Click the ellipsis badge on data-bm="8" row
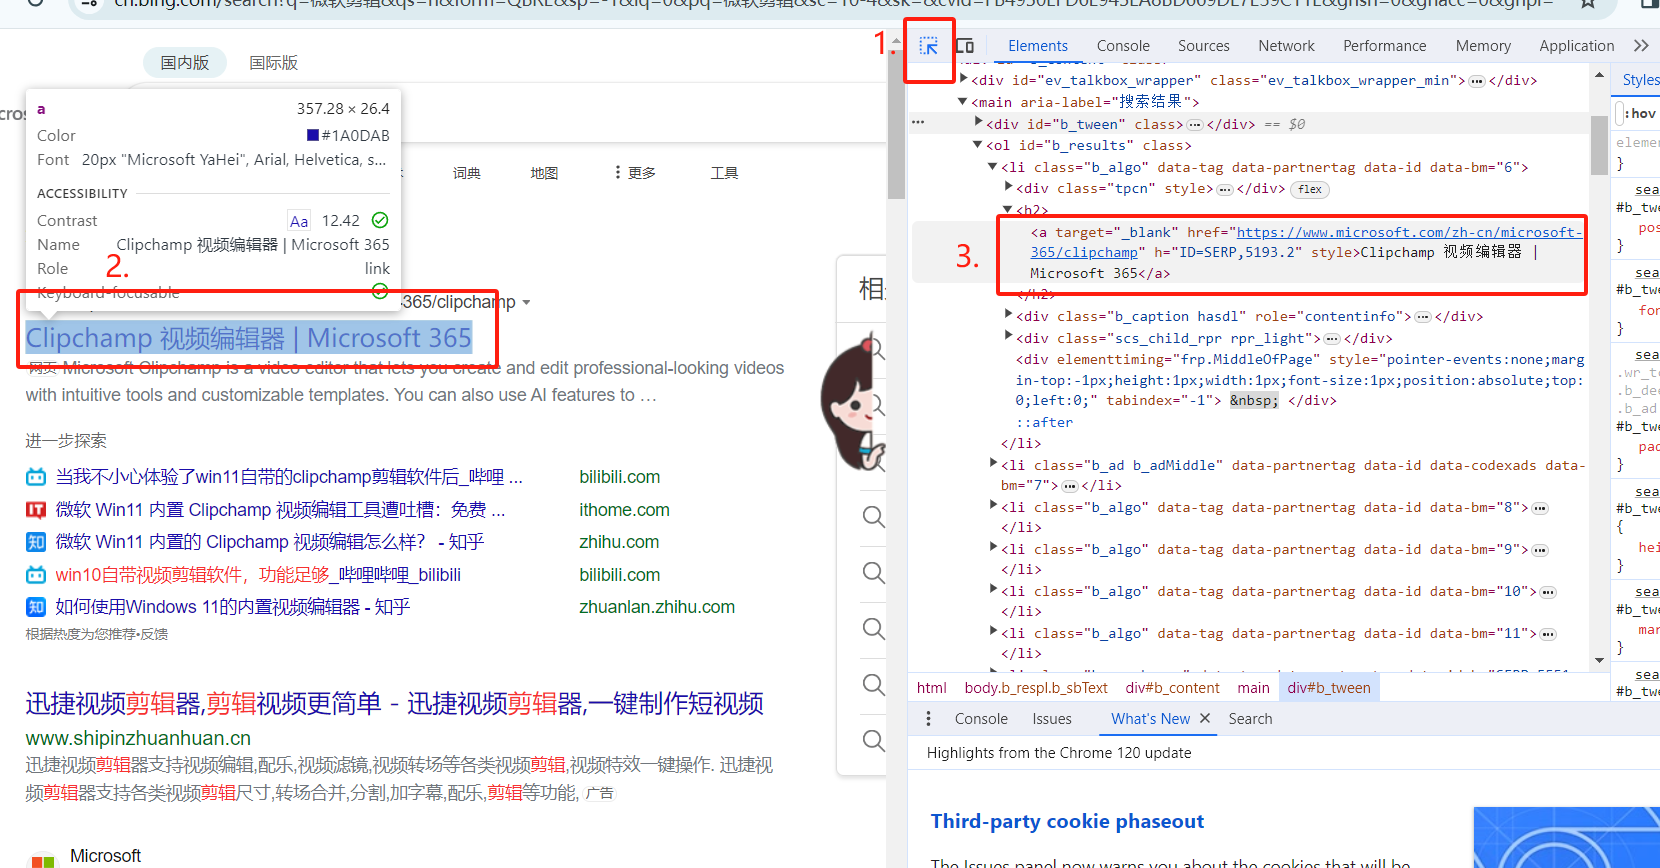This screenshot has height=868, width=1660. pyautogui.click(x=1540, y=508)
